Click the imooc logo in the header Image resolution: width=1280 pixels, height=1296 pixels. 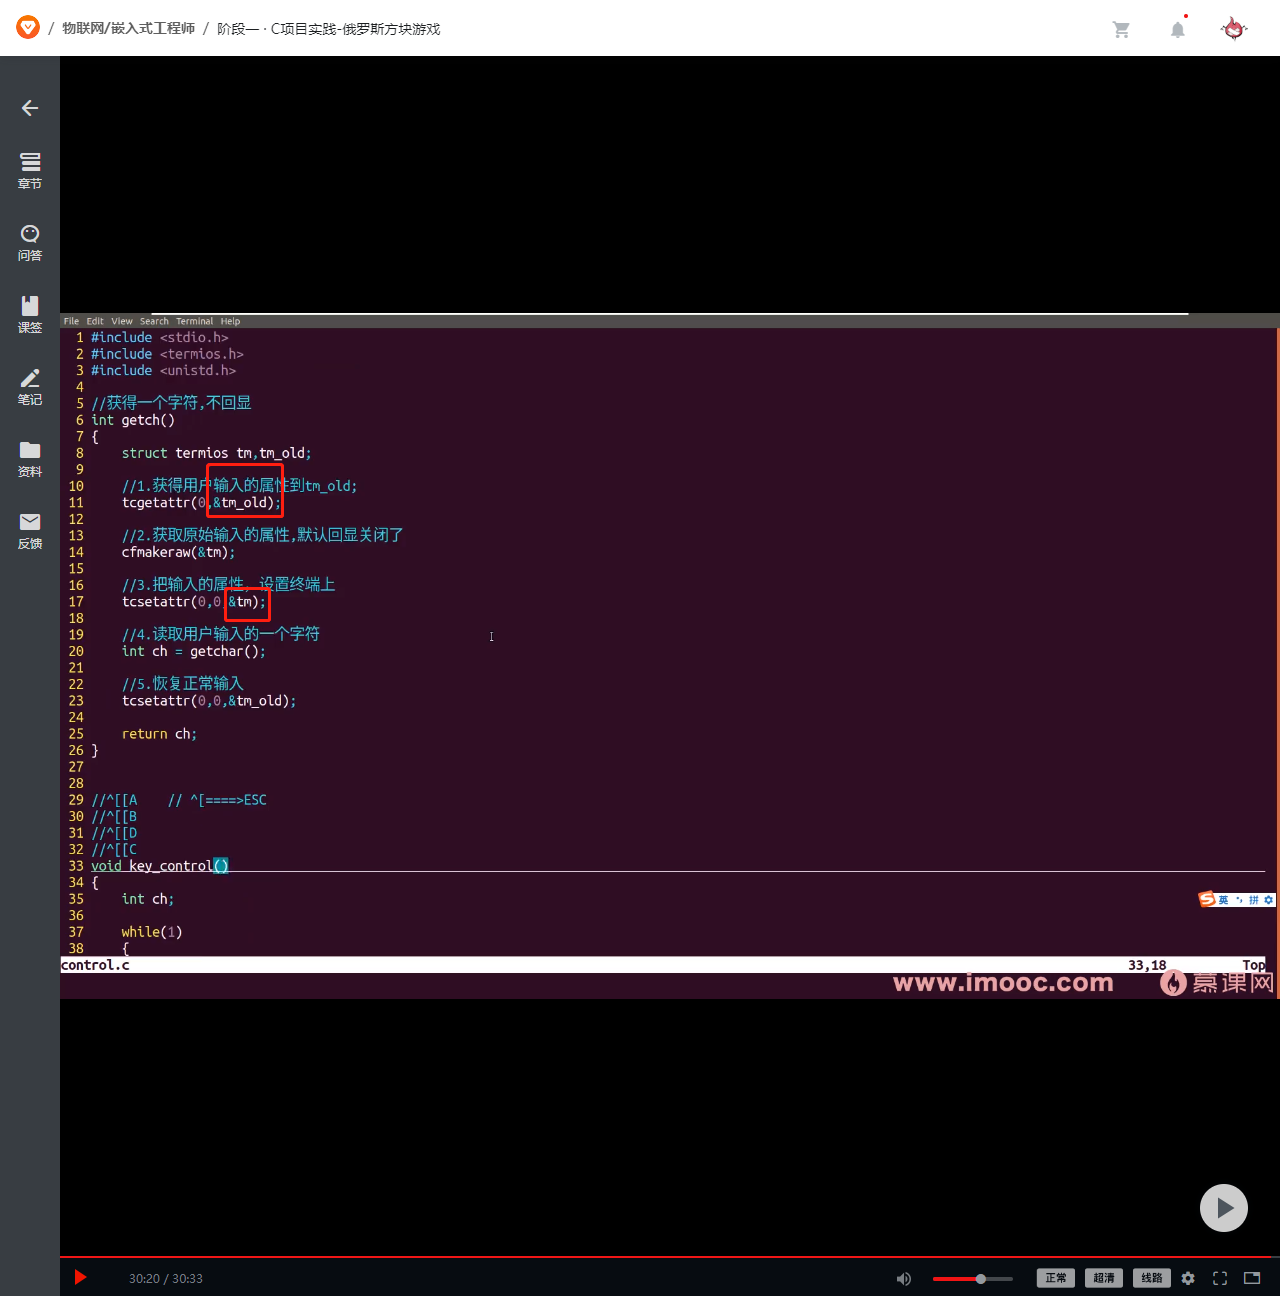tap(28, 27)
